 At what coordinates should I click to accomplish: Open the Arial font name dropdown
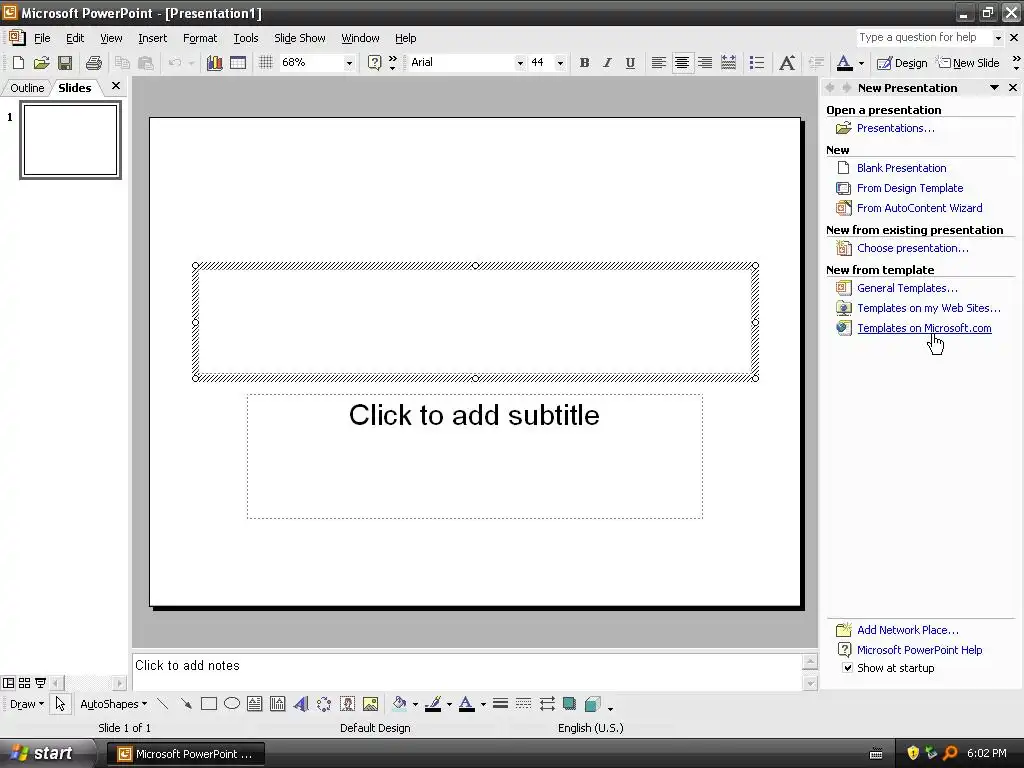coord(520,63)
